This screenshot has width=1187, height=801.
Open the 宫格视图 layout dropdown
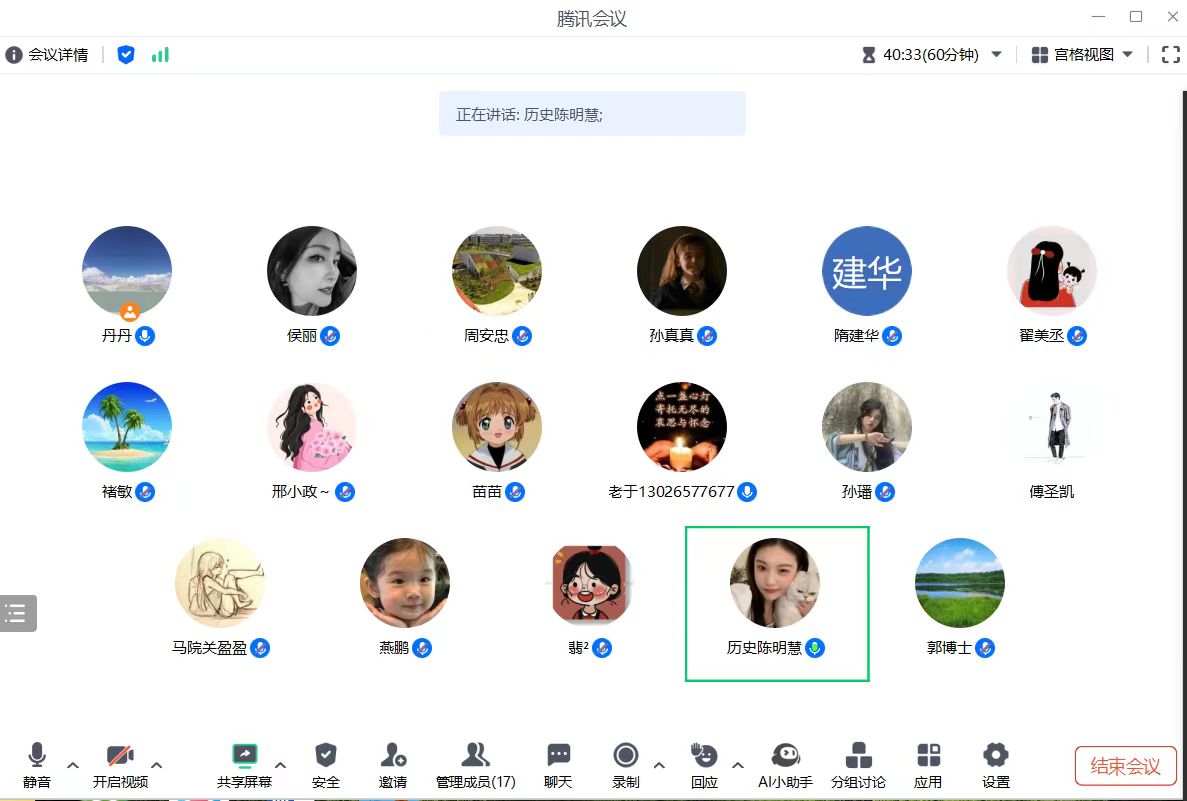coord(1083,55)
